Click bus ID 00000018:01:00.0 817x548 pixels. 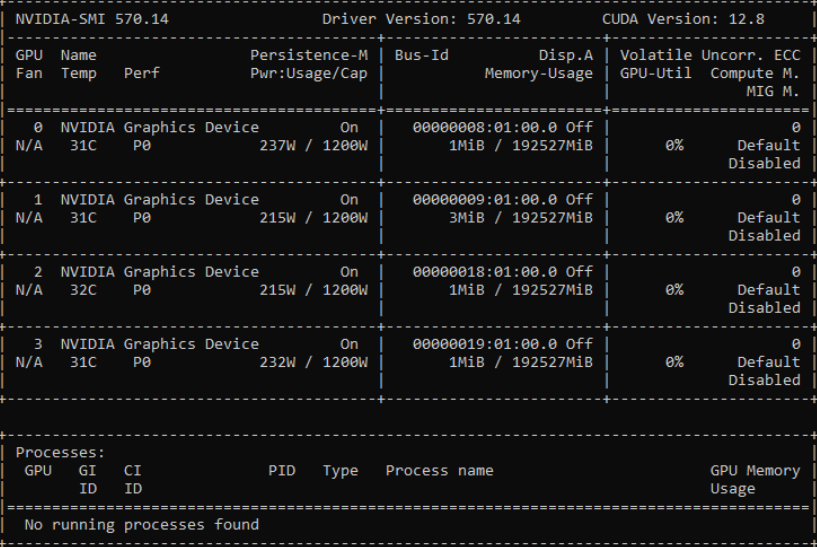pyautogui.click(x=485, y=272)
